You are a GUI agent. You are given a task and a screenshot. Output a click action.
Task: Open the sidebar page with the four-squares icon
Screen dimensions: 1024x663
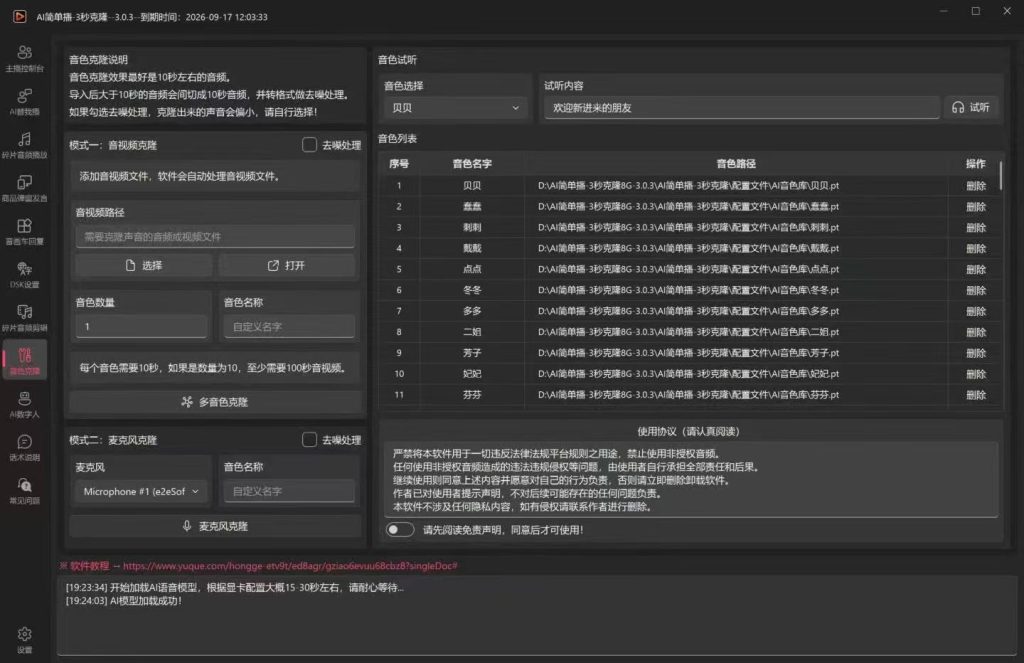point(25,231)
